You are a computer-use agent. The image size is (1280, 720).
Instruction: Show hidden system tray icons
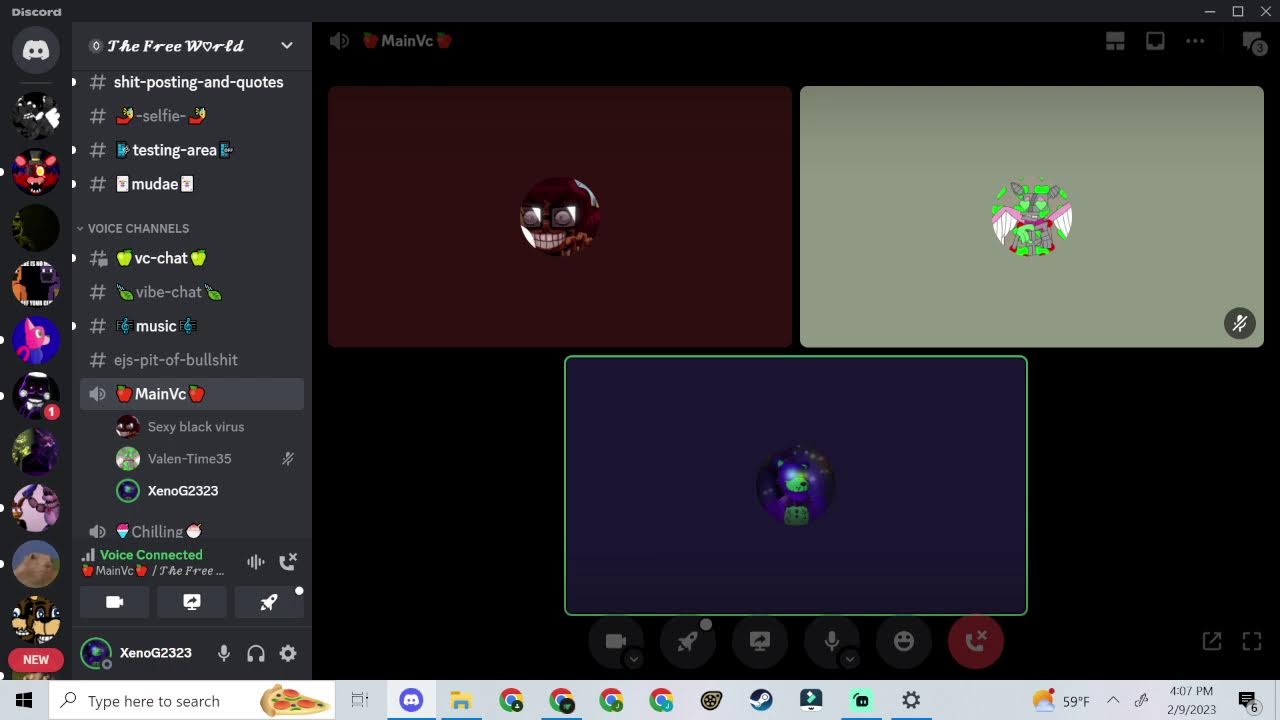pos(1112,700)
